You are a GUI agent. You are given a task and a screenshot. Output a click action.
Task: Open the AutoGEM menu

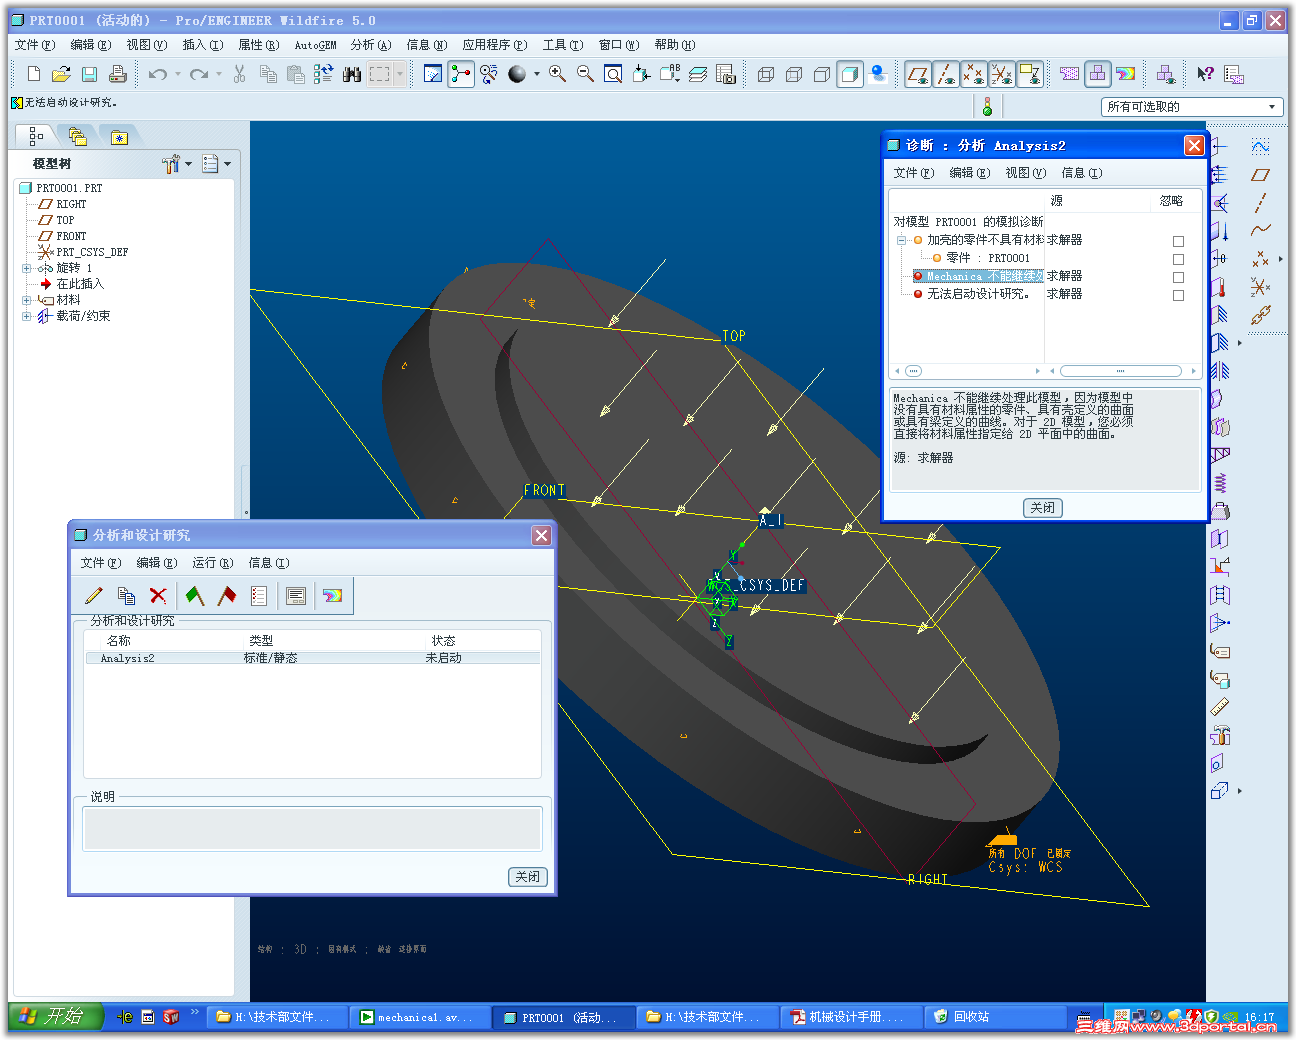[x=315, y=45]
